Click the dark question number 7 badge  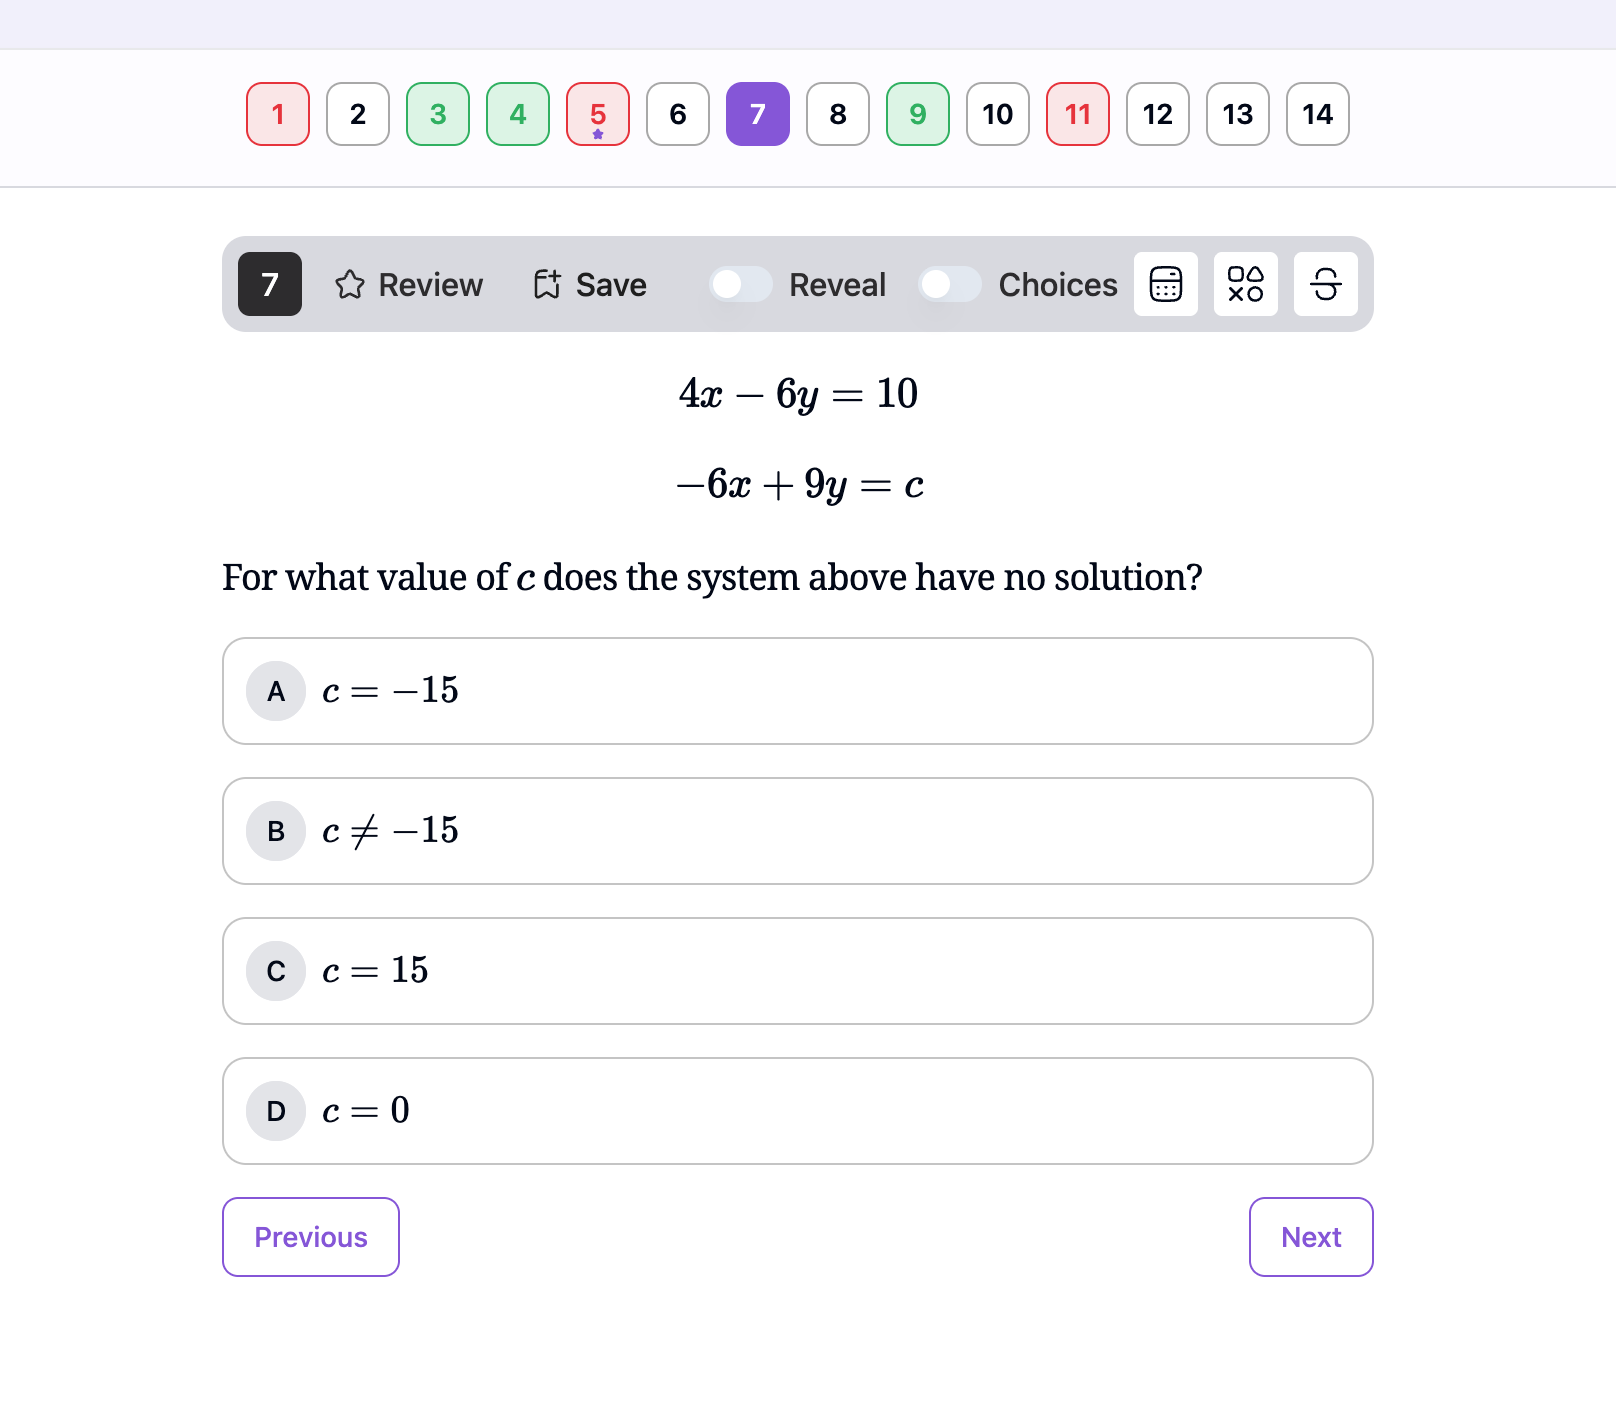tap(270, 284)
